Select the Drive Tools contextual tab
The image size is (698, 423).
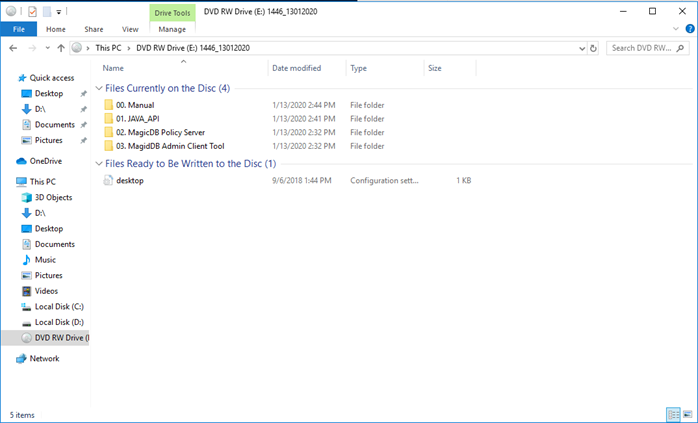point(172,13)
